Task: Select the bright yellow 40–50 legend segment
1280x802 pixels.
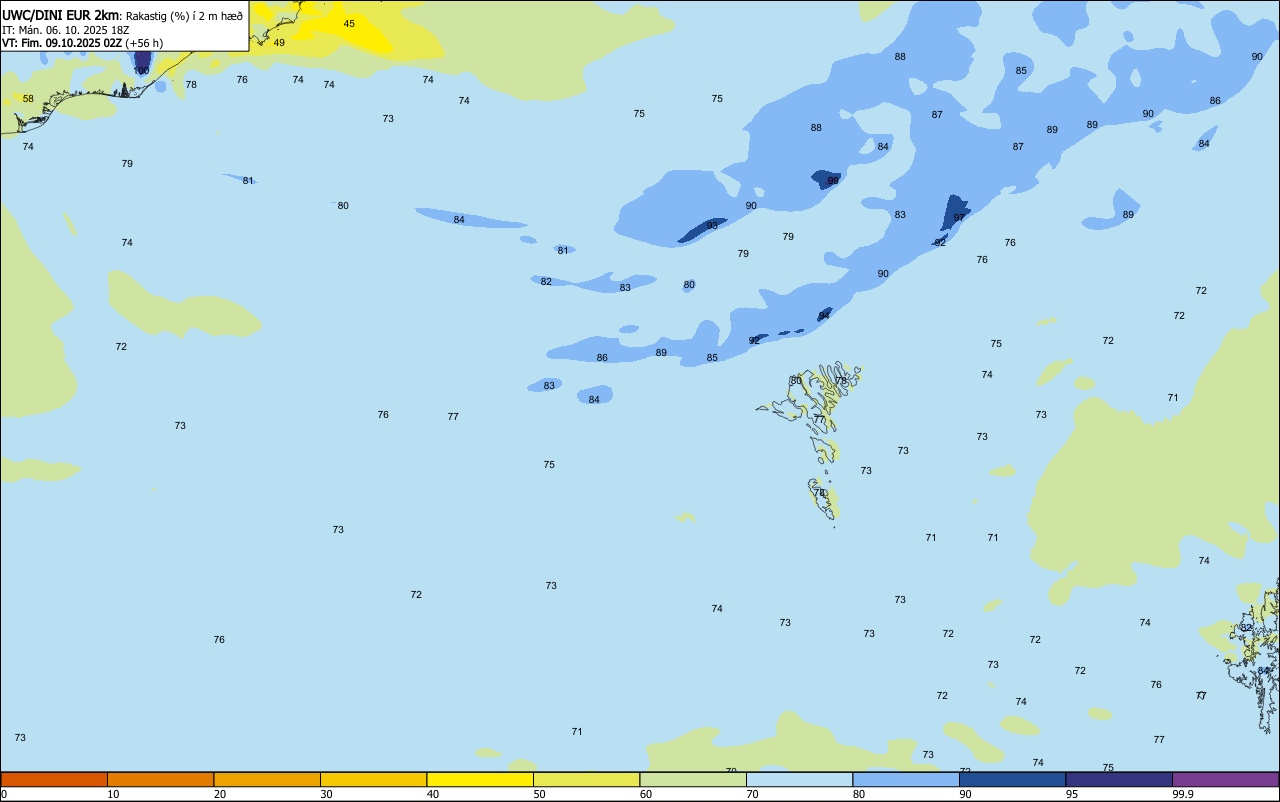Action: [x=480, y=779]
